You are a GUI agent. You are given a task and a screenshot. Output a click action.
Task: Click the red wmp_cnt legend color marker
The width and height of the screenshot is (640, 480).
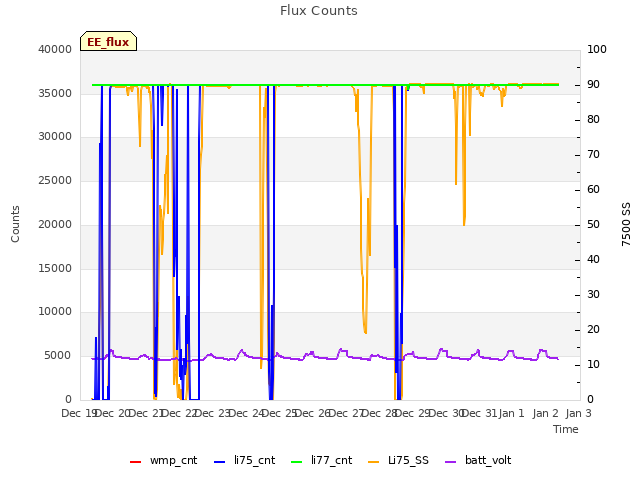(135, 462)
